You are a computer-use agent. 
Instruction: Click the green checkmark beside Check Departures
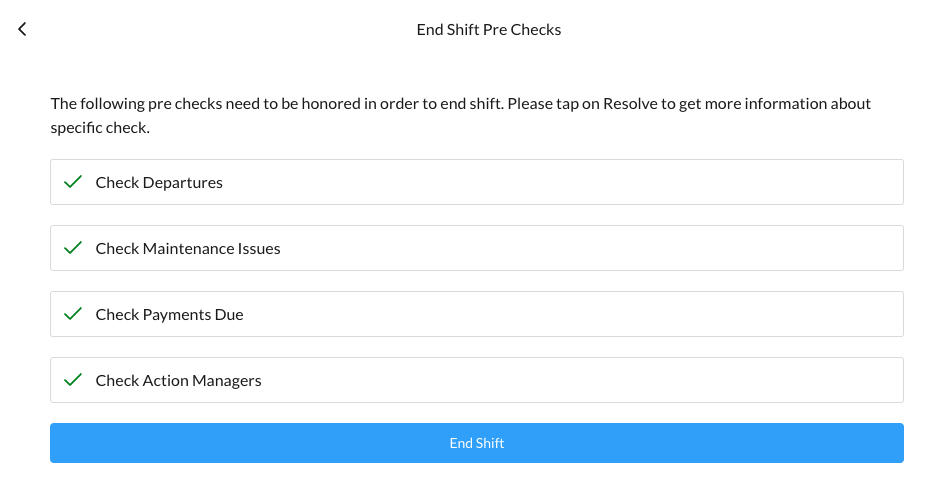point(72,182)
